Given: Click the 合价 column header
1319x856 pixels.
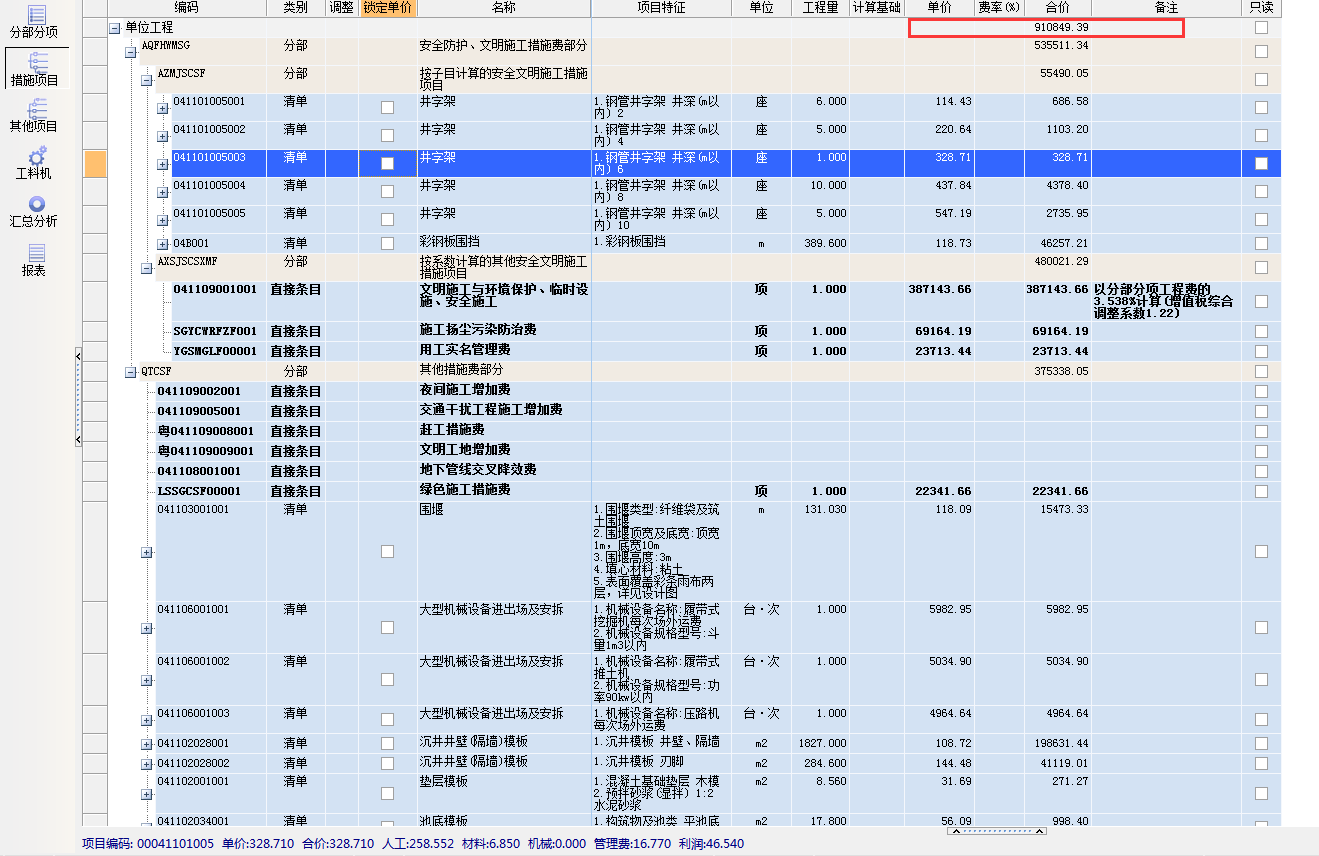Looking at the screenshot, I should click(1057, 8).
